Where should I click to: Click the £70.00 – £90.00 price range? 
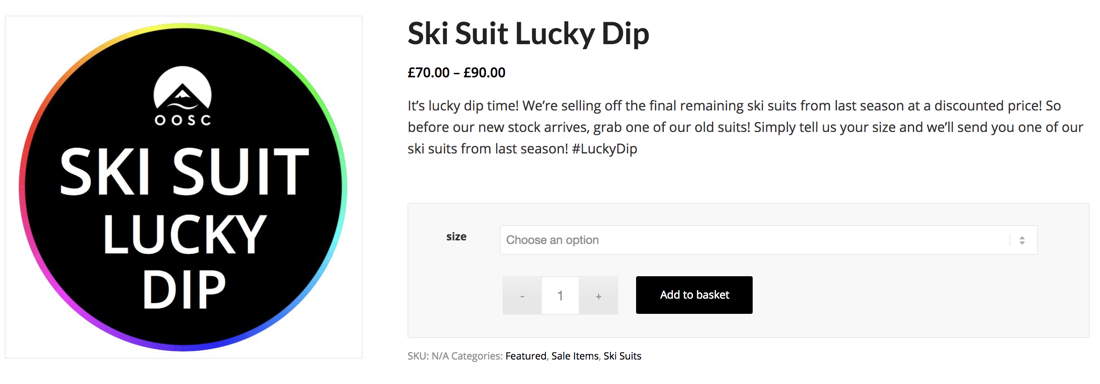coord(457,72)
